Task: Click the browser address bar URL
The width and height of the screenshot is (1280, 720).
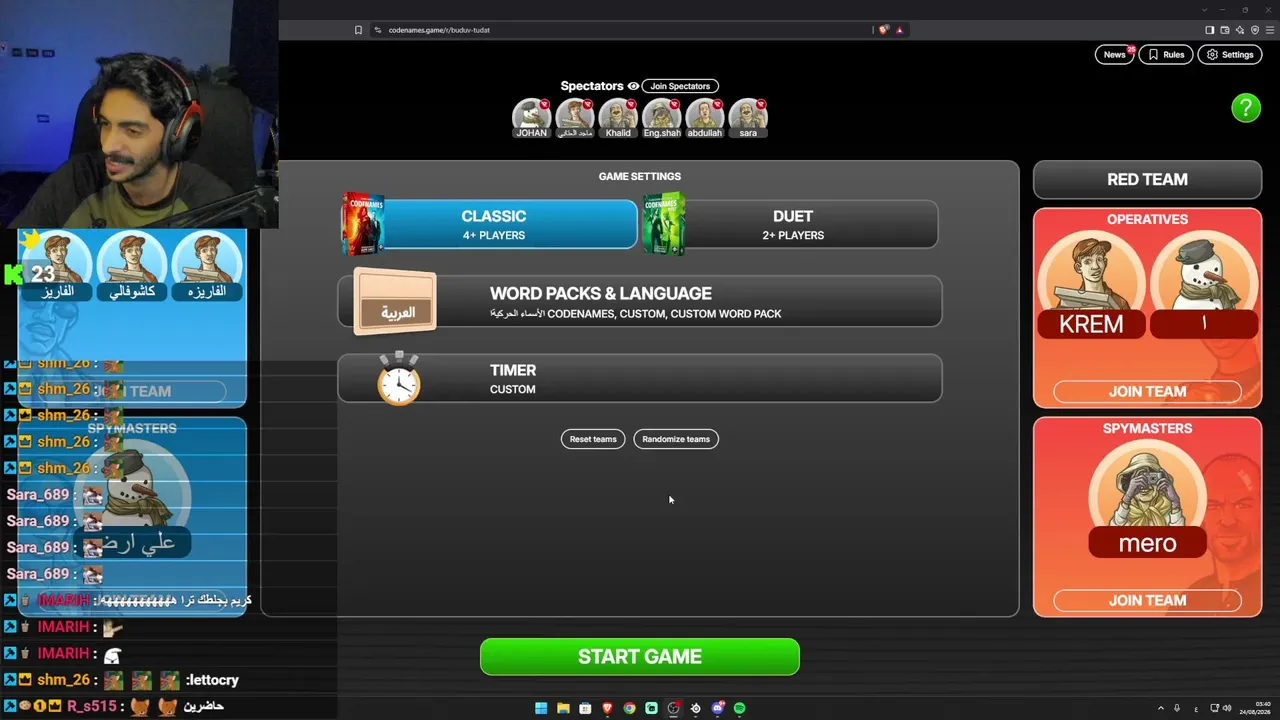Action: point(439,30)
